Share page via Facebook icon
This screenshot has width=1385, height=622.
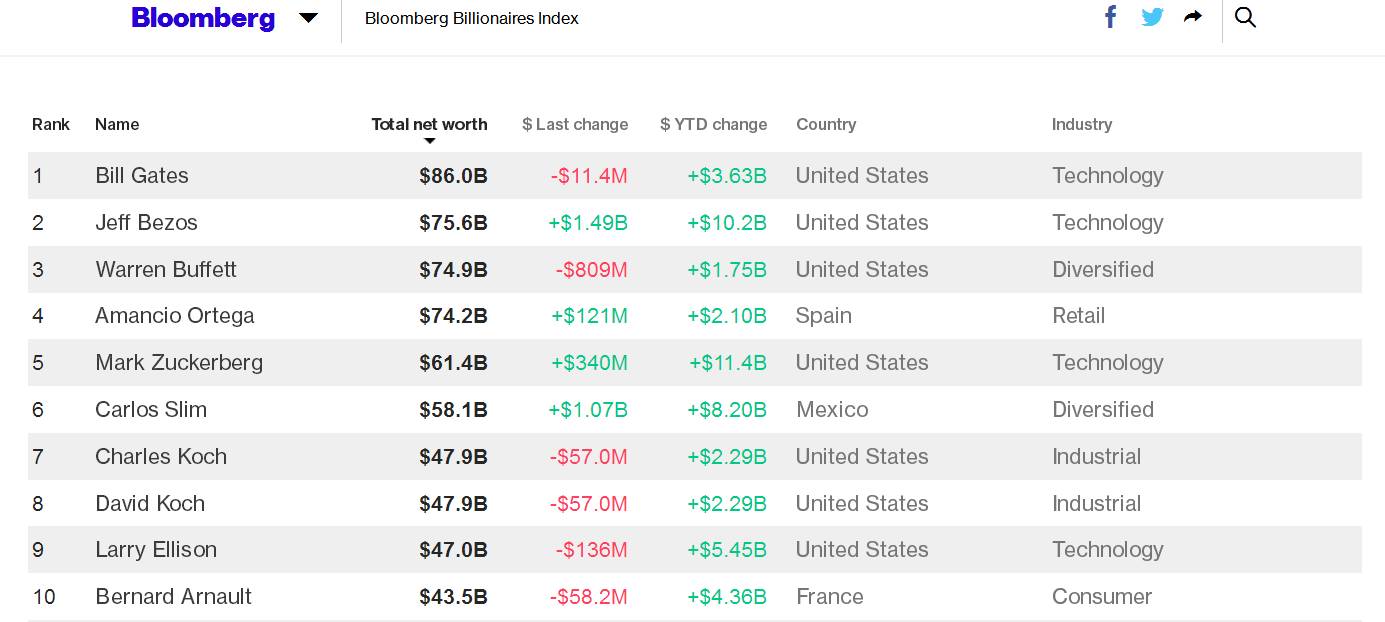(1110, 17)
